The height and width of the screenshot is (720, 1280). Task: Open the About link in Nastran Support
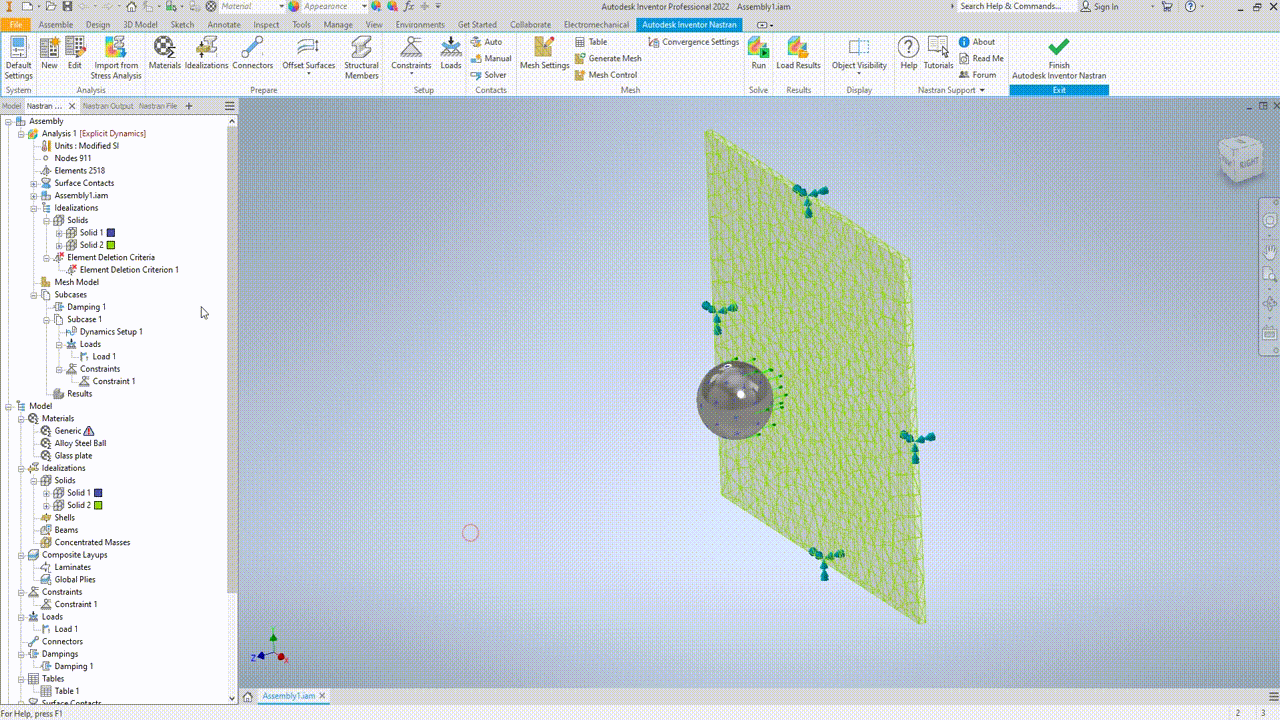coord(977,42)
